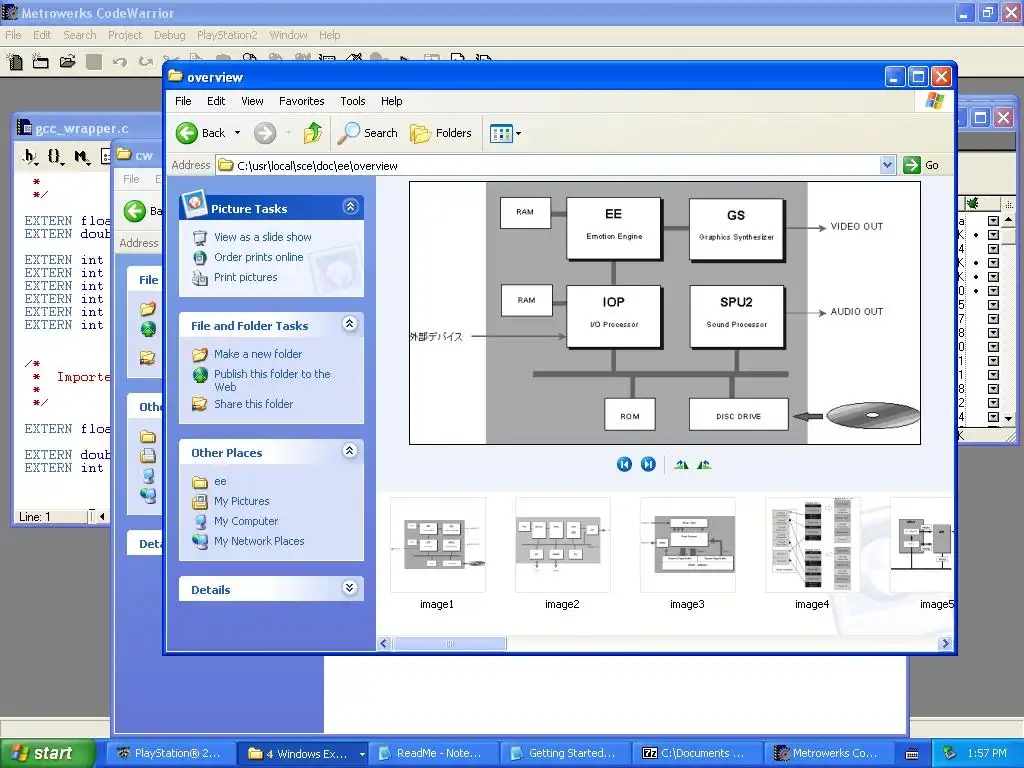
Task: Open the Tools menu in overview window
Action: 353,101
